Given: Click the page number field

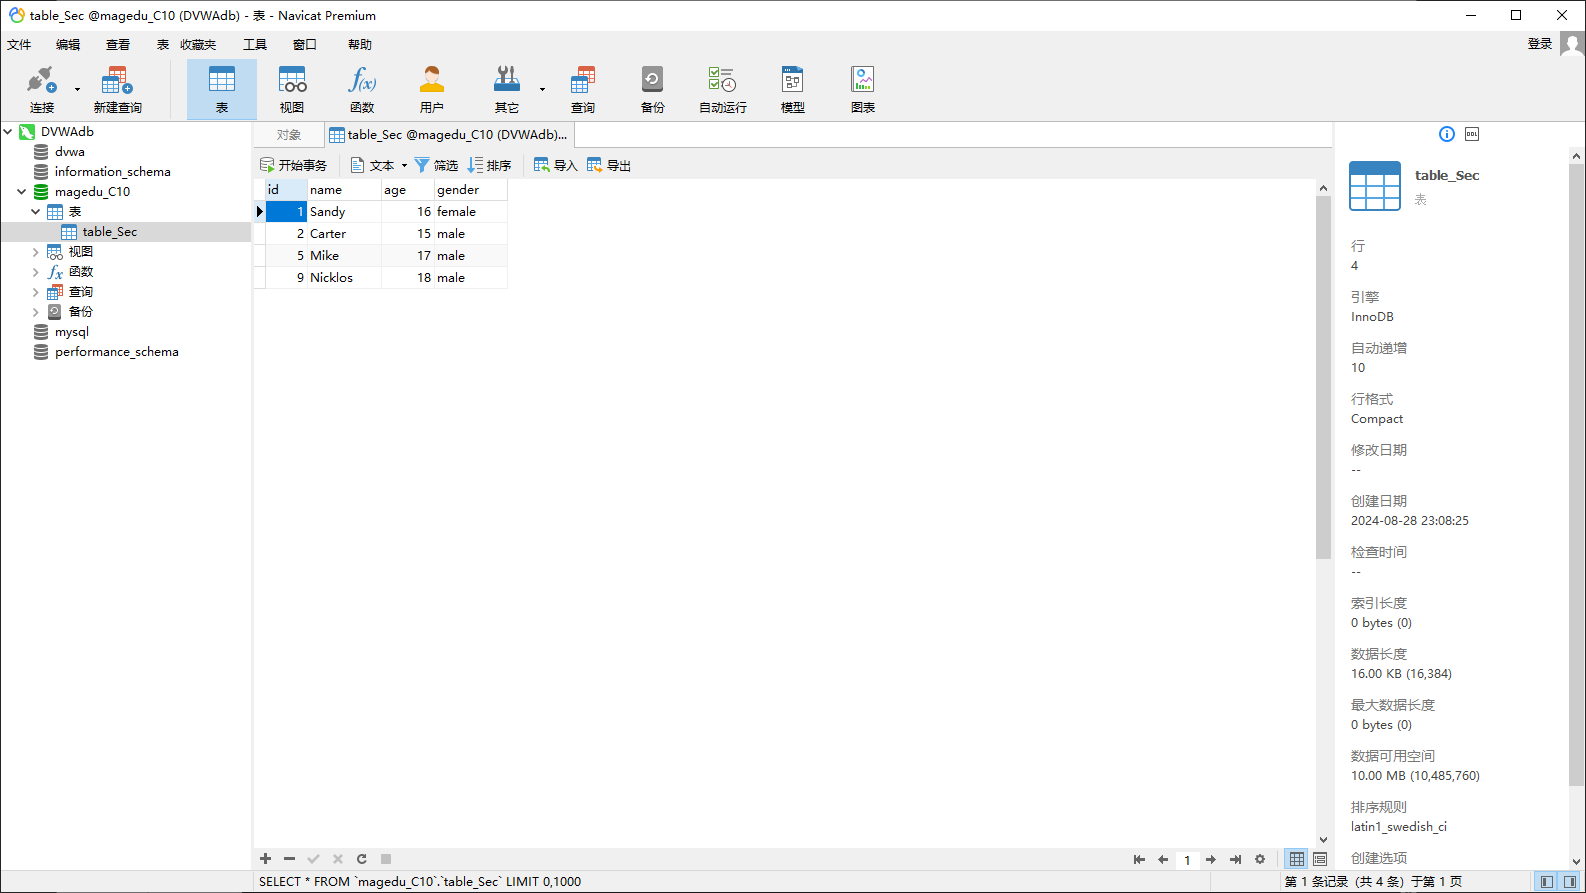Looking at the screenshot, I should click(x=1187, y=860).
